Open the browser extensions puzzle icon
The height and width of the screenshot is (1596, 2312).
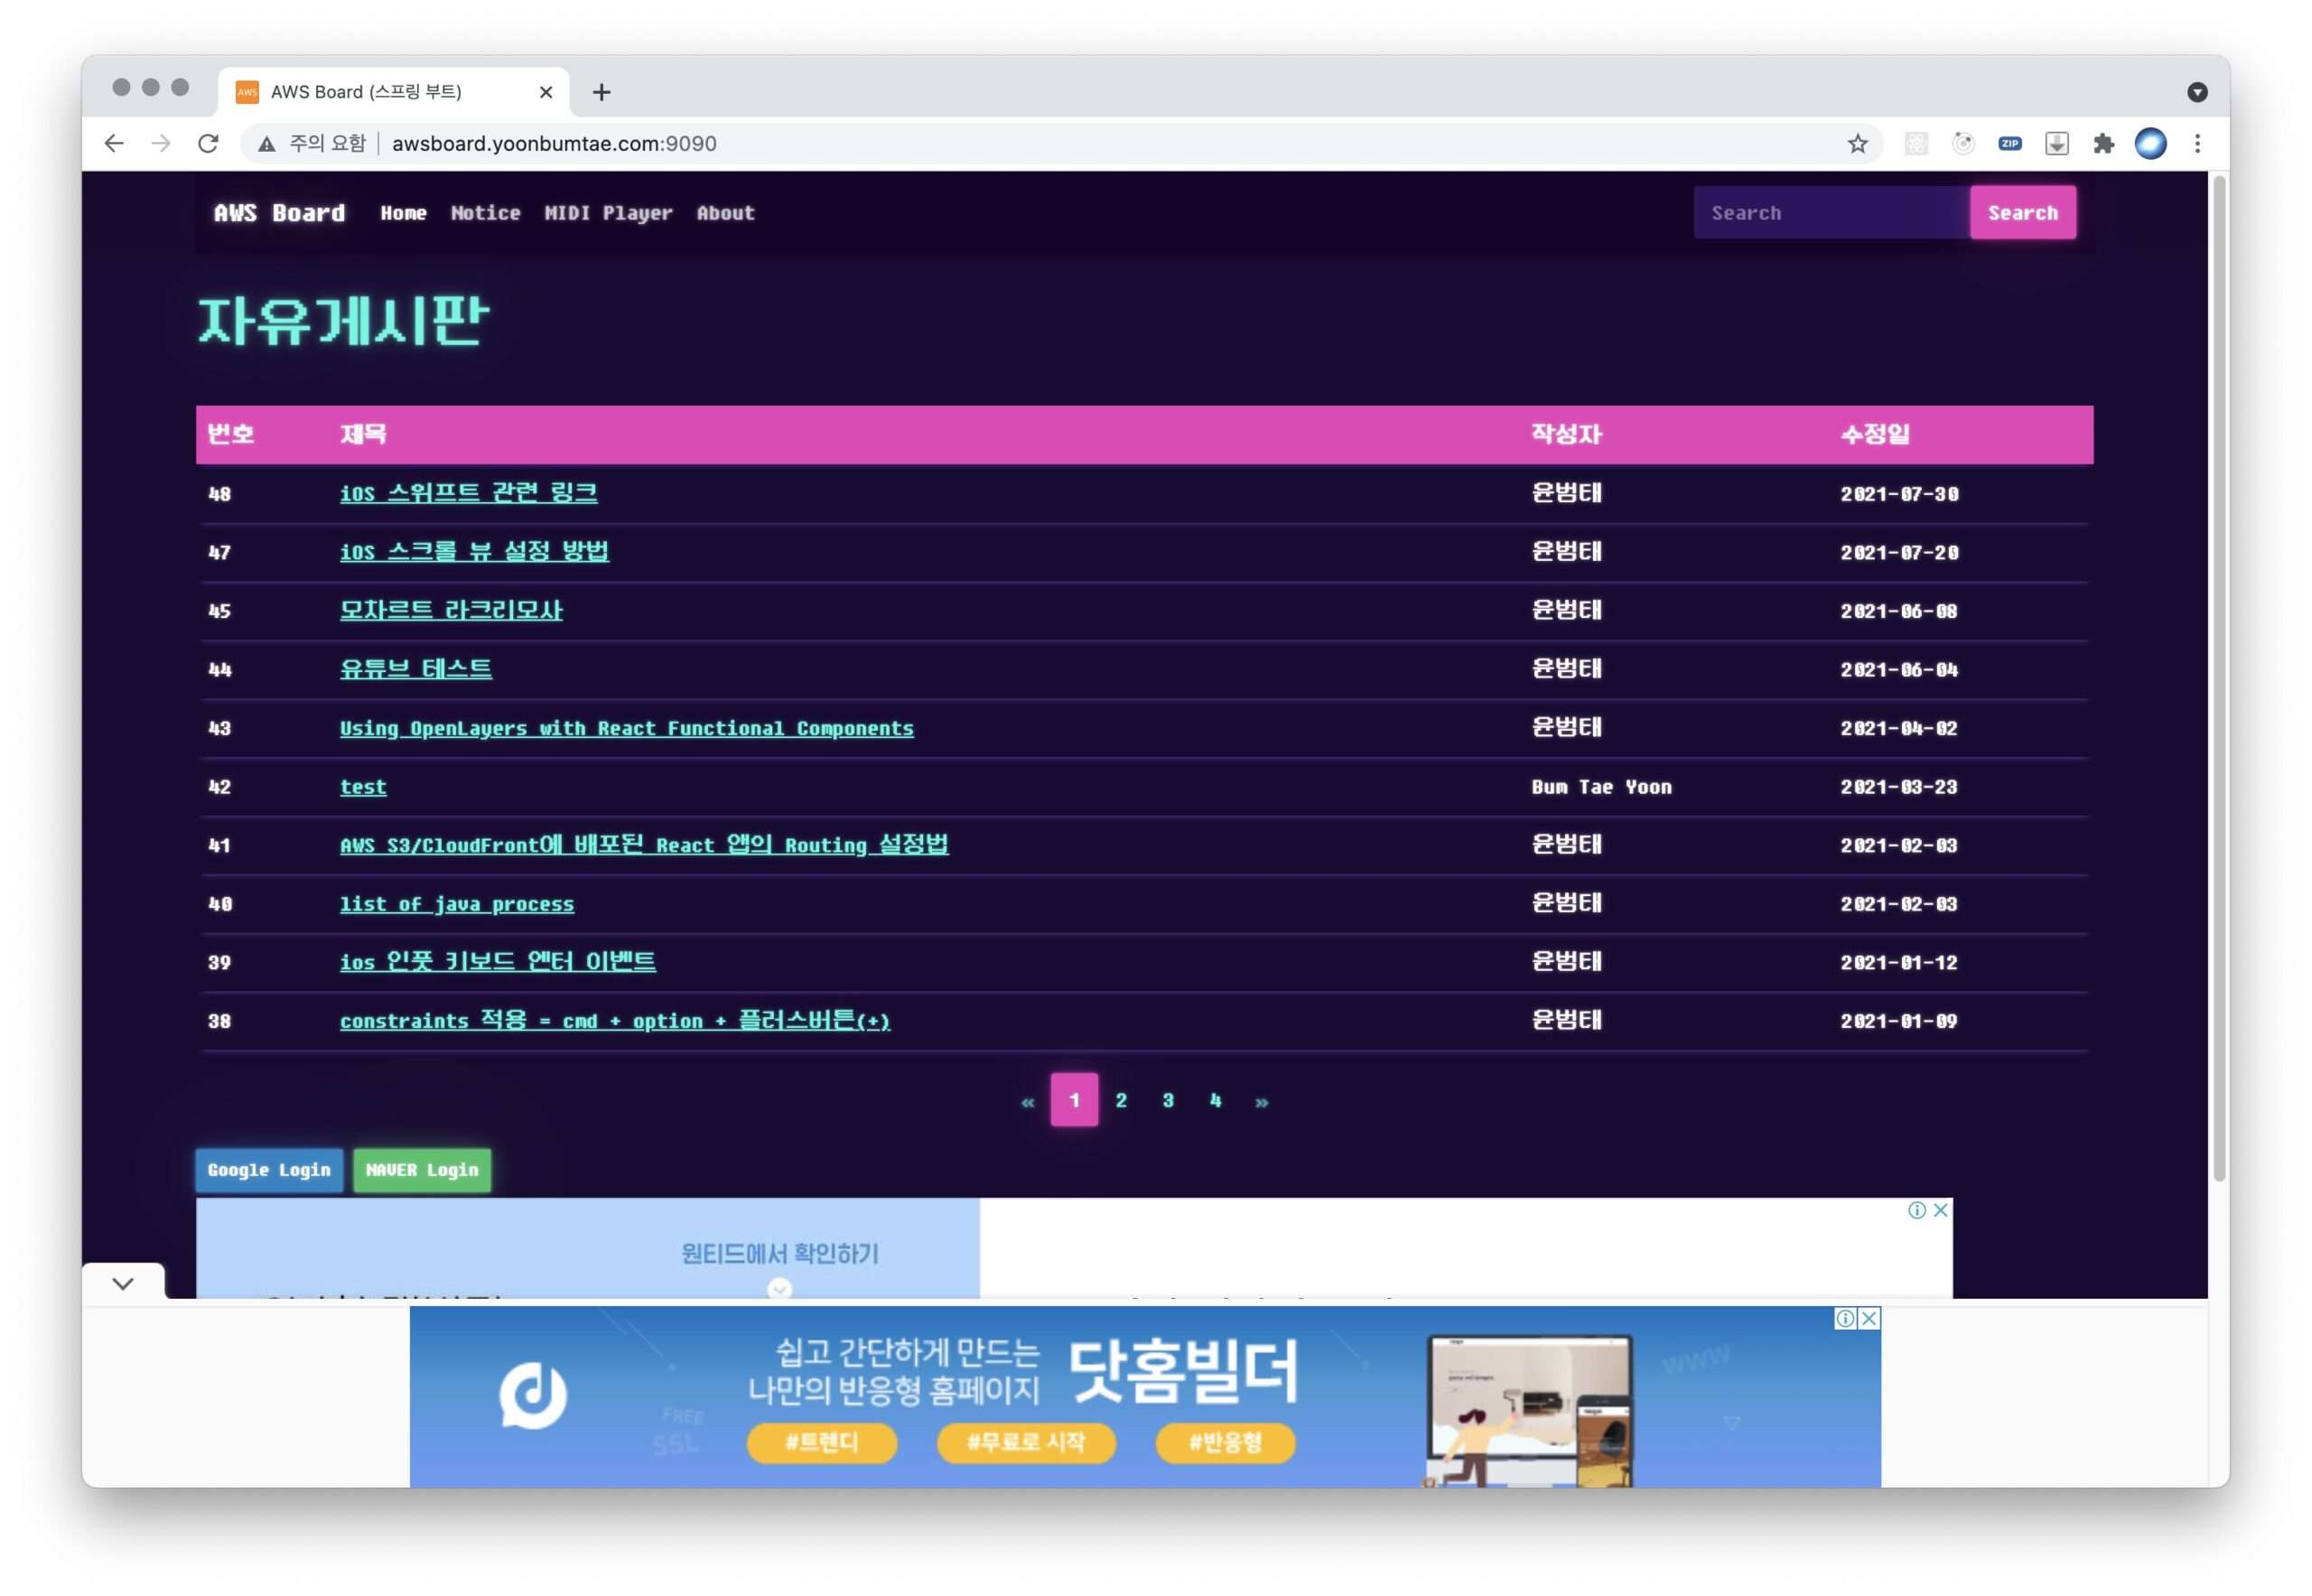2103,143
